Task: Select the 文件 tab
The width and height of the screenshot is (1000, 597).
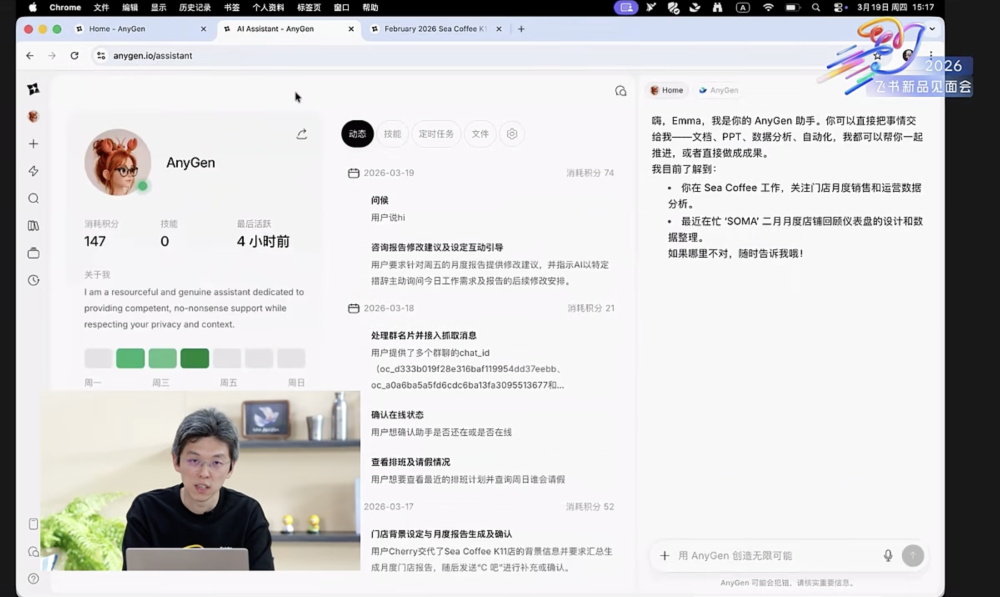Action: tap(480, 134)
